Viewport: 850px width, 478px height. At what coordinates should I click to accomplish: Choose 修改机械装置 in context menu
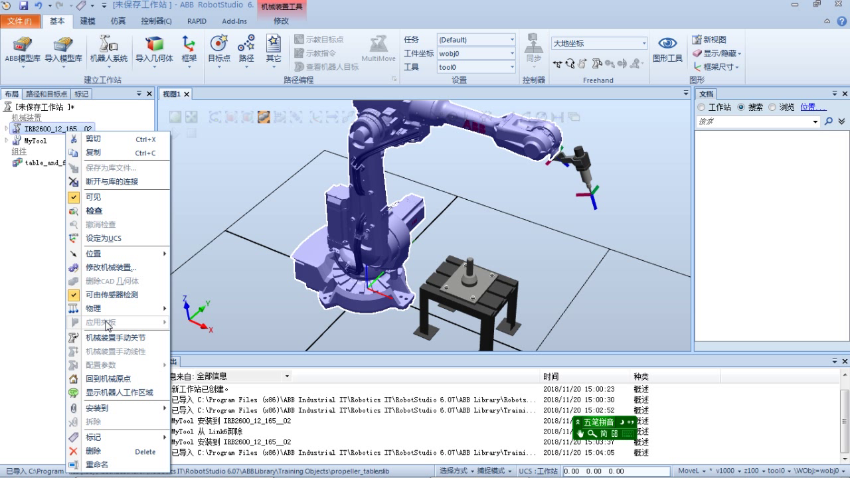[x=118, y=267]
